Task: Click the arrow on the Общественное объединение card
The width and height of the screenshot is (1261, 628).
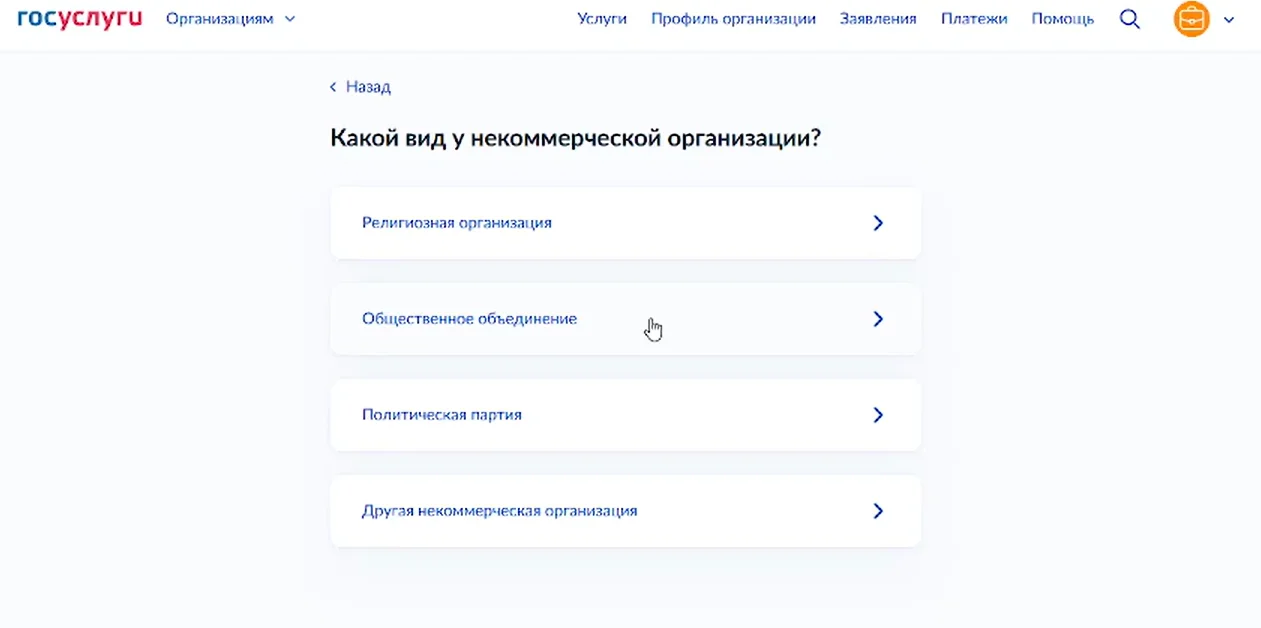Action: click(878, 319)
